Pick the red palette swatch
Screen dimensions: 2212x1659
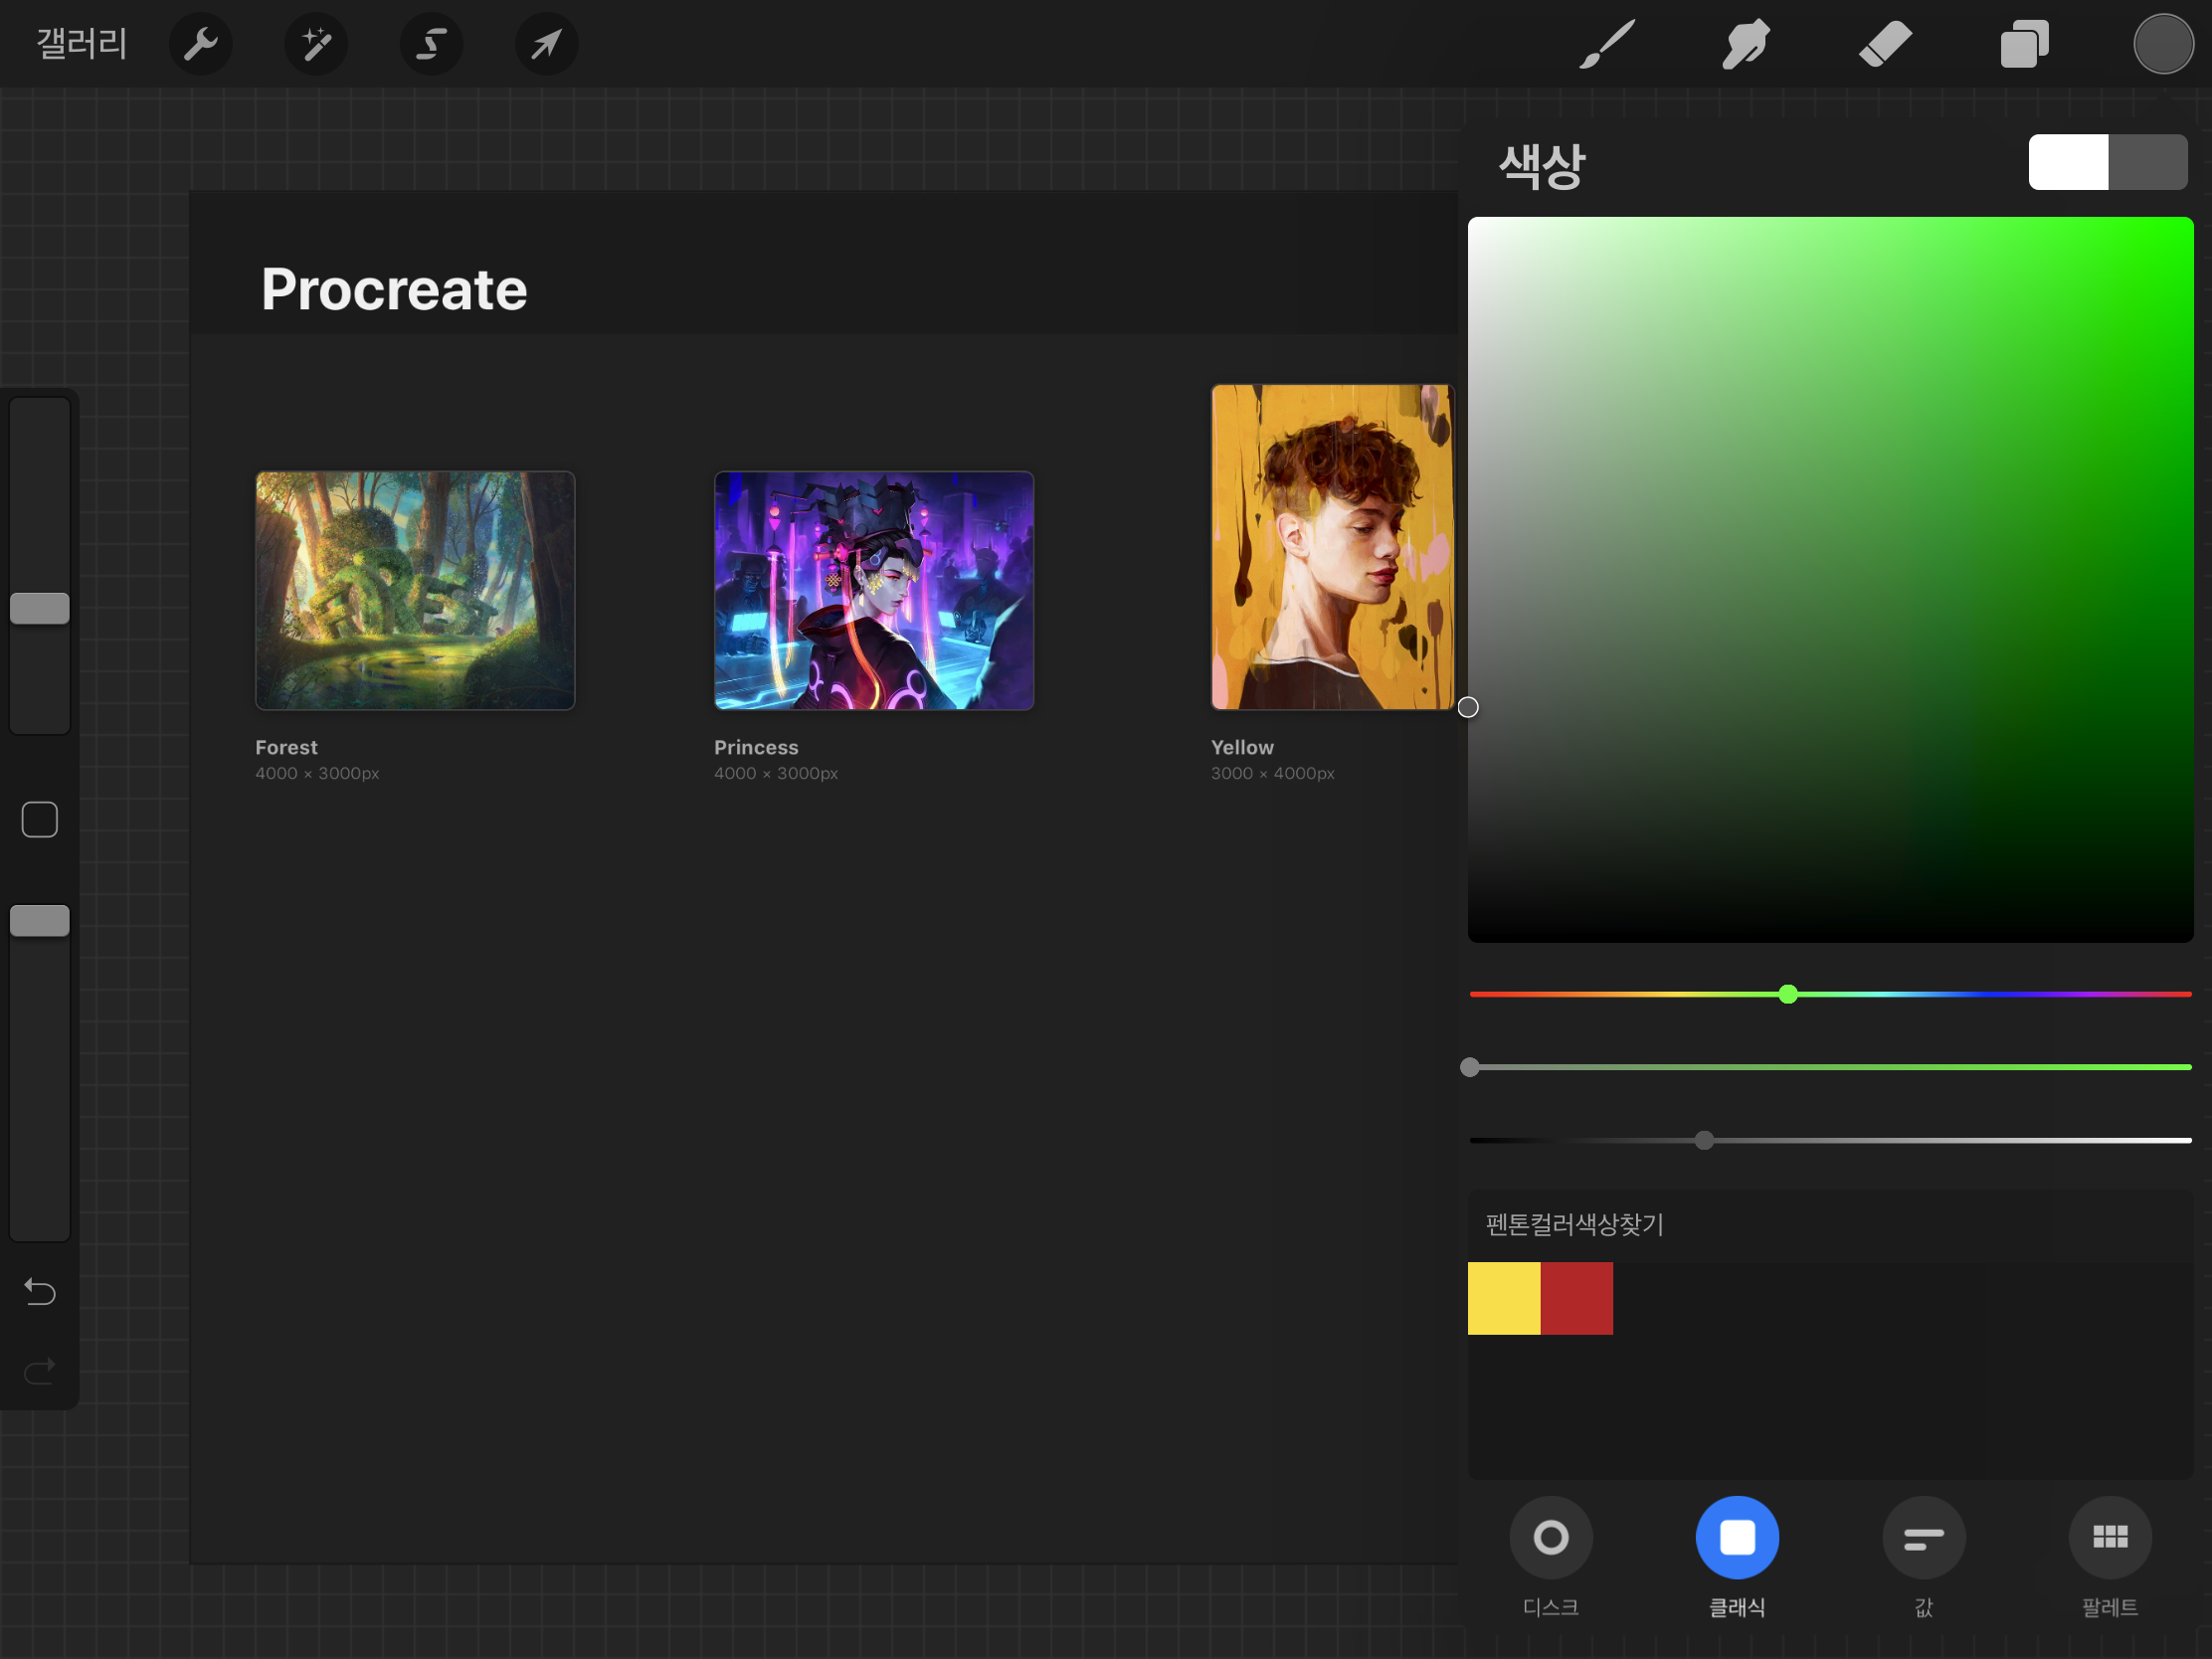tap(1577, 1298)
